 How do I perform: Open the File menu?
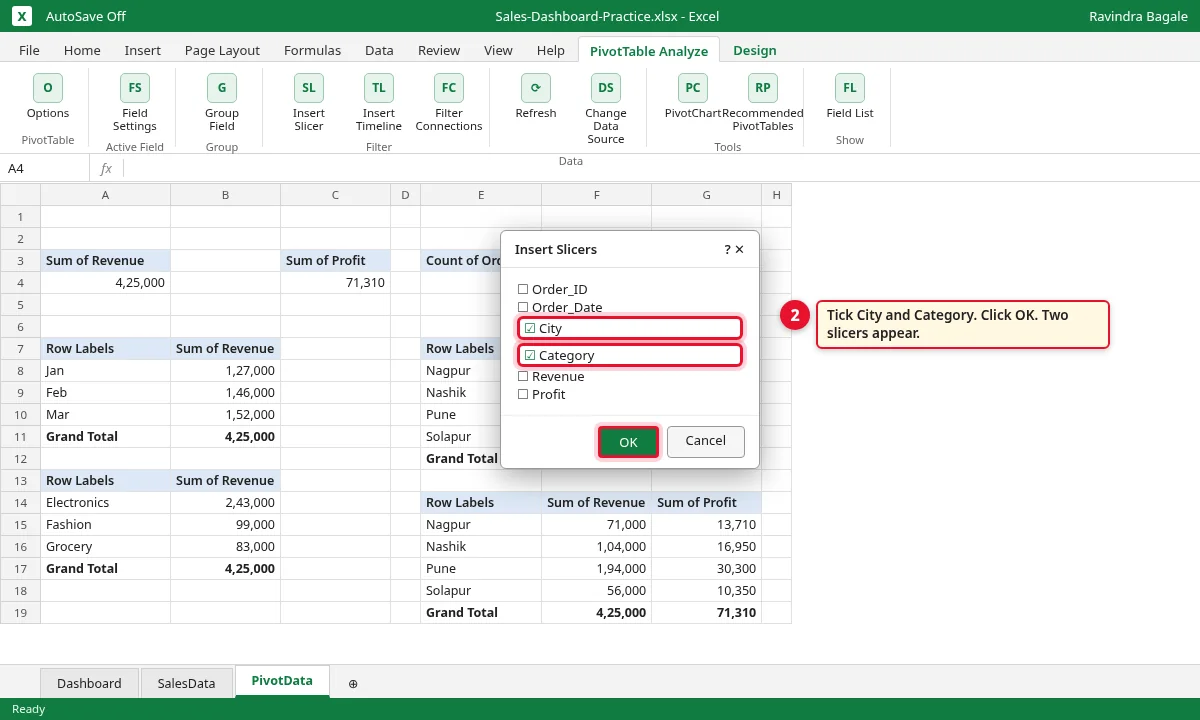point(30,50)
